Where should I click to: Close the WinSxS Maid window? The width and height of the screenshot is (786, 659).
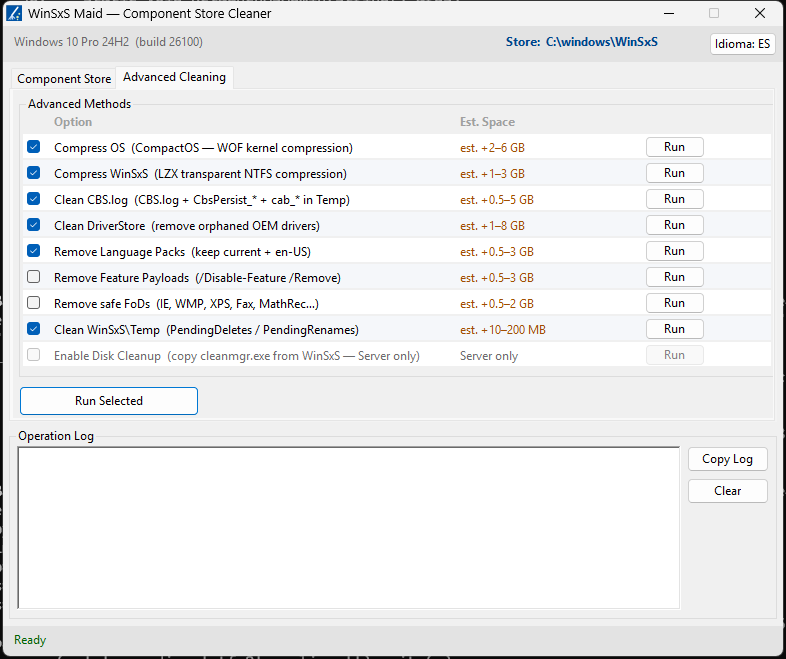click(760, 14)
